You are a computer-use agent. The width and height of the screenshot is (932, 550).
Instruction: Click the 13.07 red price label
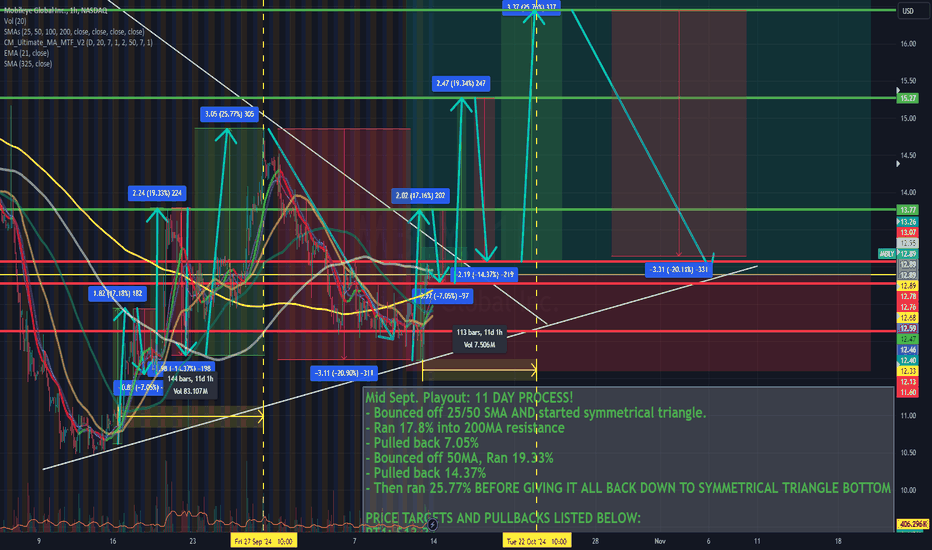[x=908, y=232]
